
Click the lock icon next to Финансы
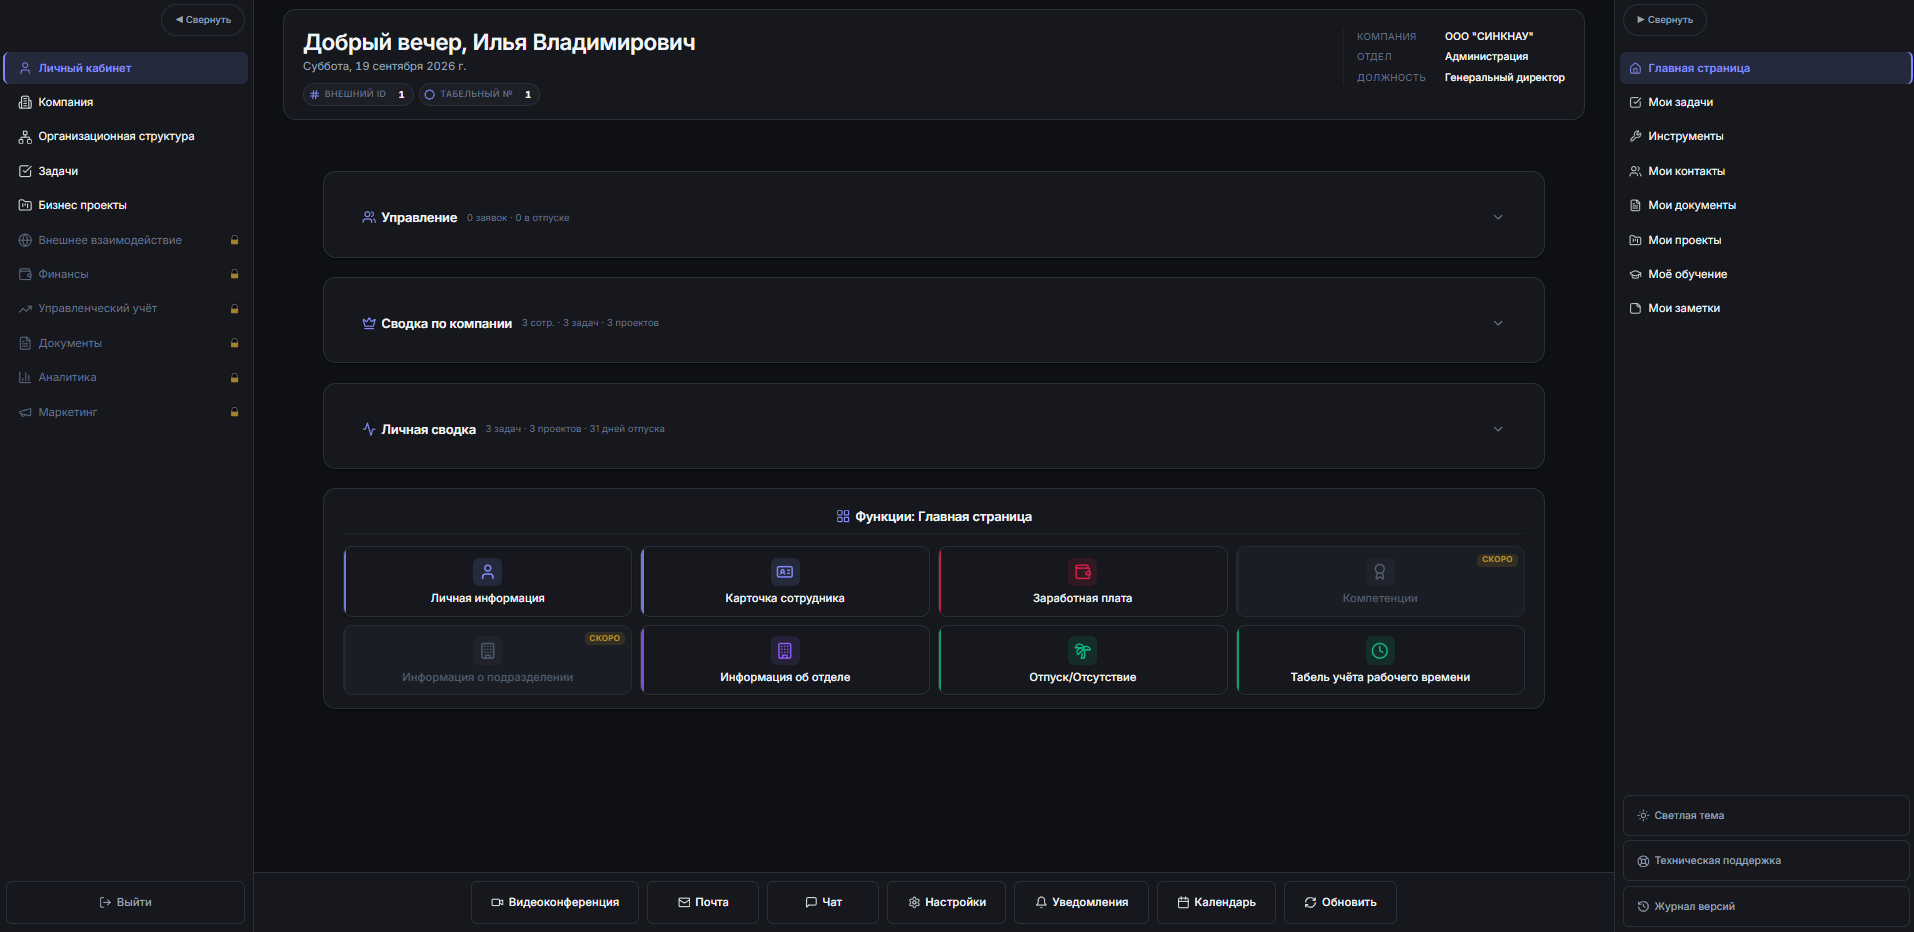(235, 274)
